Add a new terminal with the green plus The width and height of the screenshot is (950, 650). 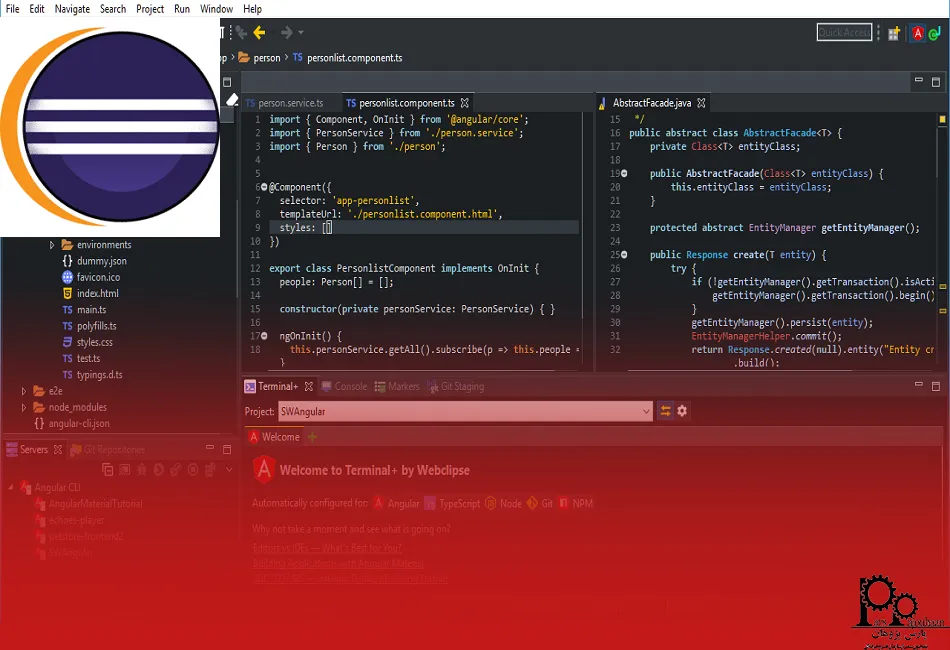[x=313, y=437]
